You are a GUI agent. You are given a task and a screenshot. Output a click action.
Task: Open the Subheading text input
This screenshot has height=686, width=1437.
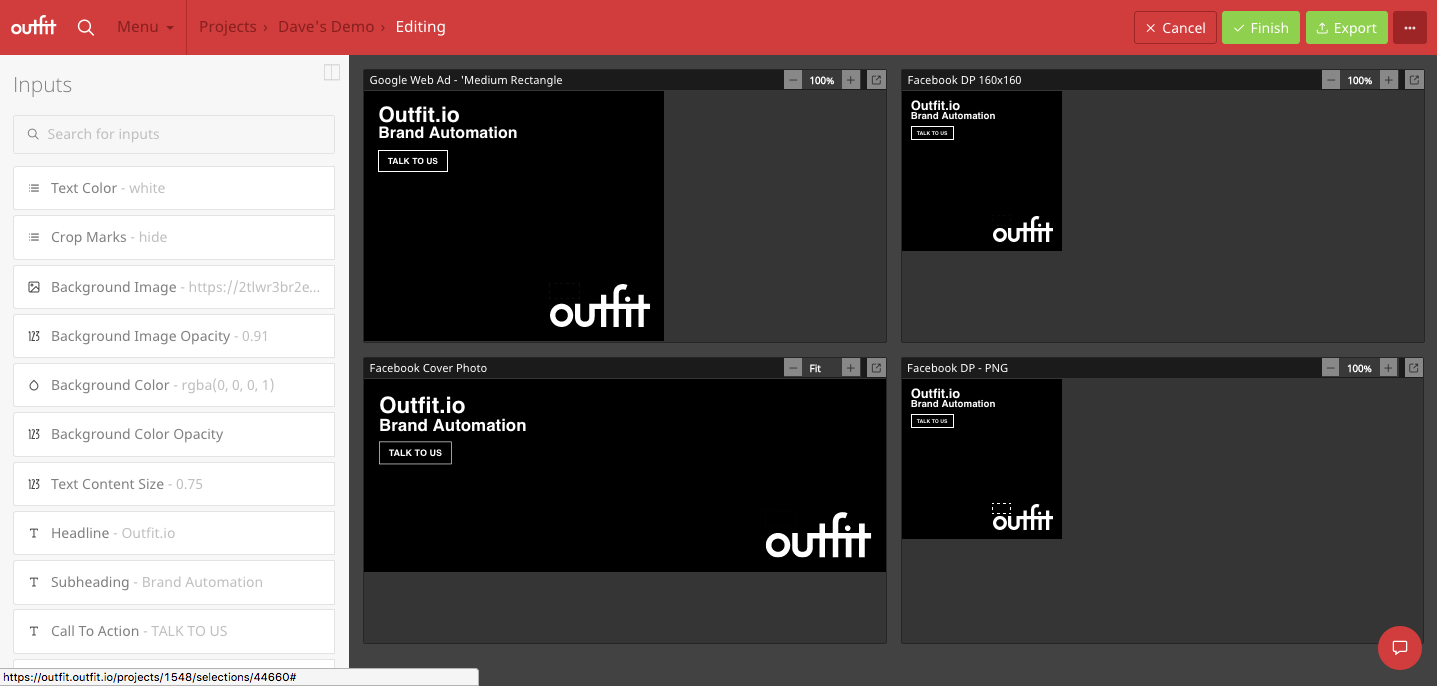coord(174,582)
